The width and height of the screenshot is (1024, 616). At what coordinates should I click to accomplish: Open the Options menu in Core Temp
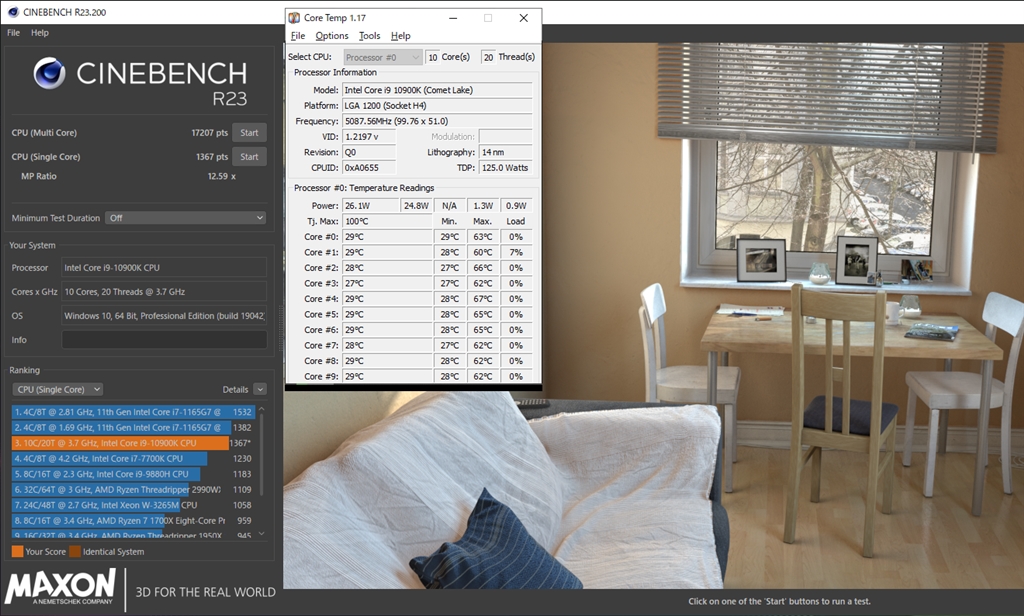coord(331,35)
